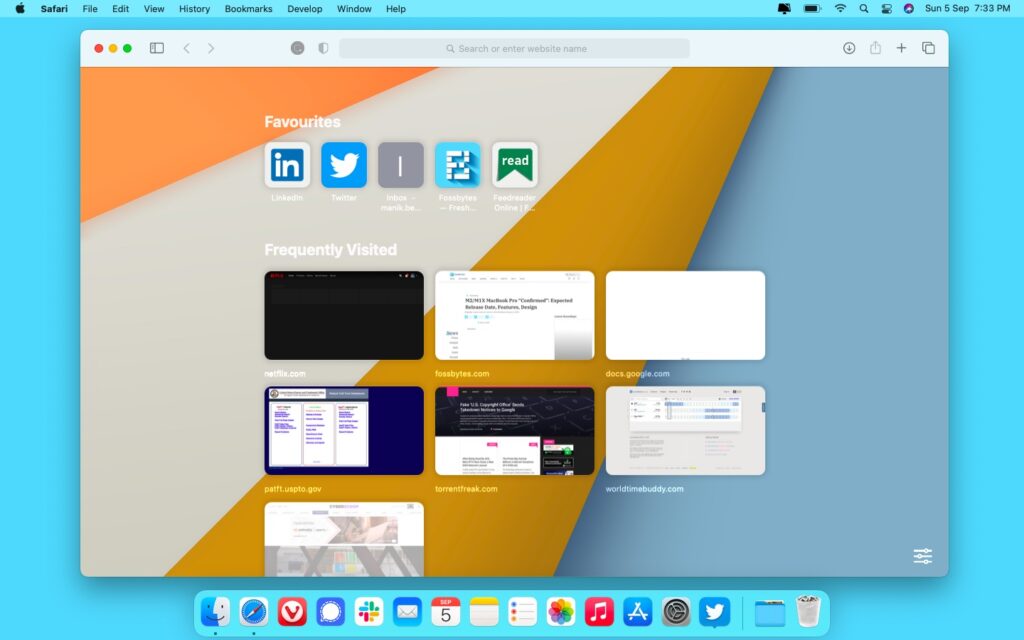Toggle the Safari sidebar
The image size is (1024, 640).
pos(156,47)
